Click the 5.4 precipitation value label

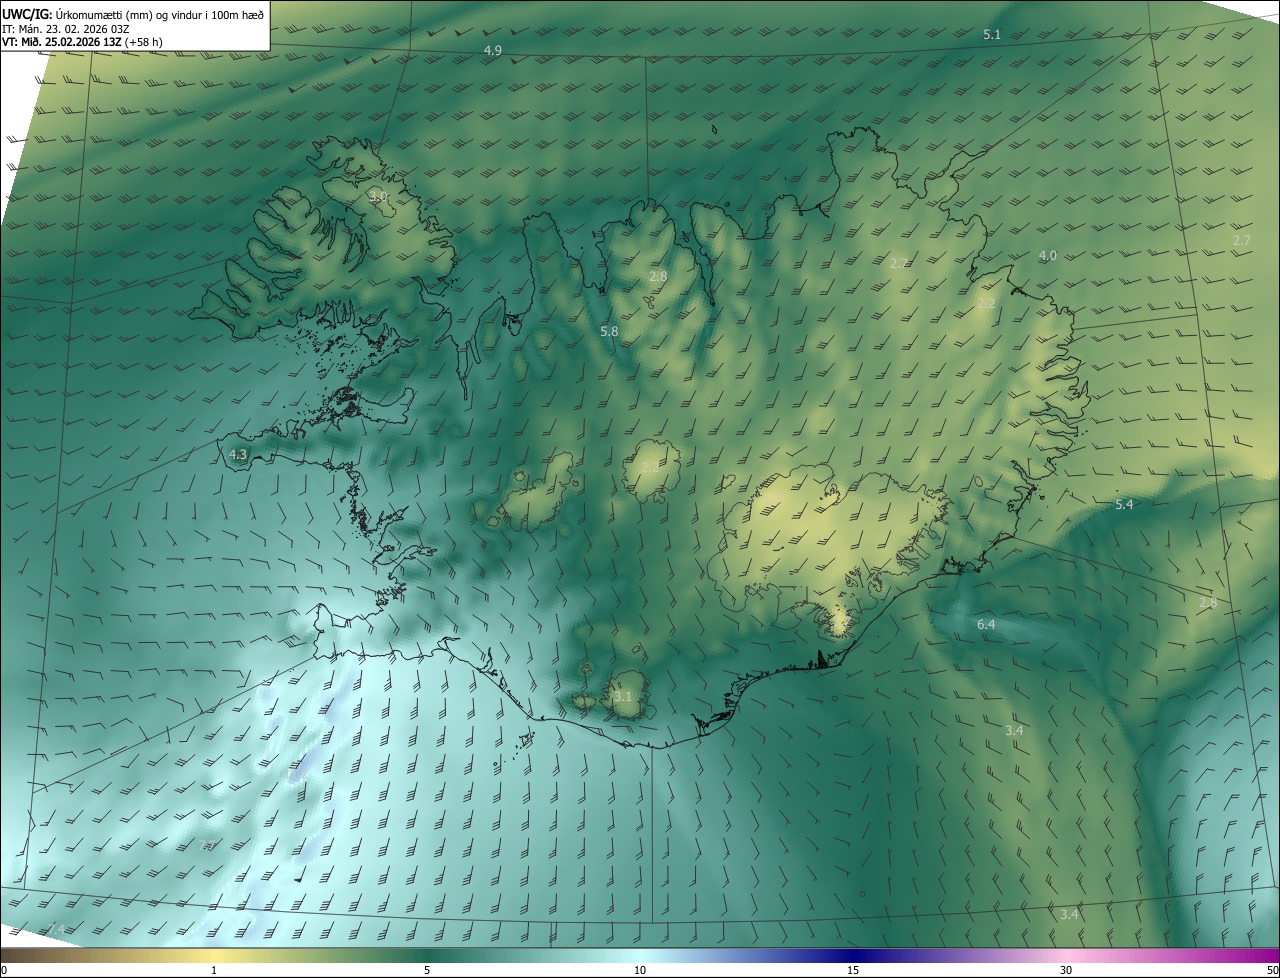(1124, 504)
